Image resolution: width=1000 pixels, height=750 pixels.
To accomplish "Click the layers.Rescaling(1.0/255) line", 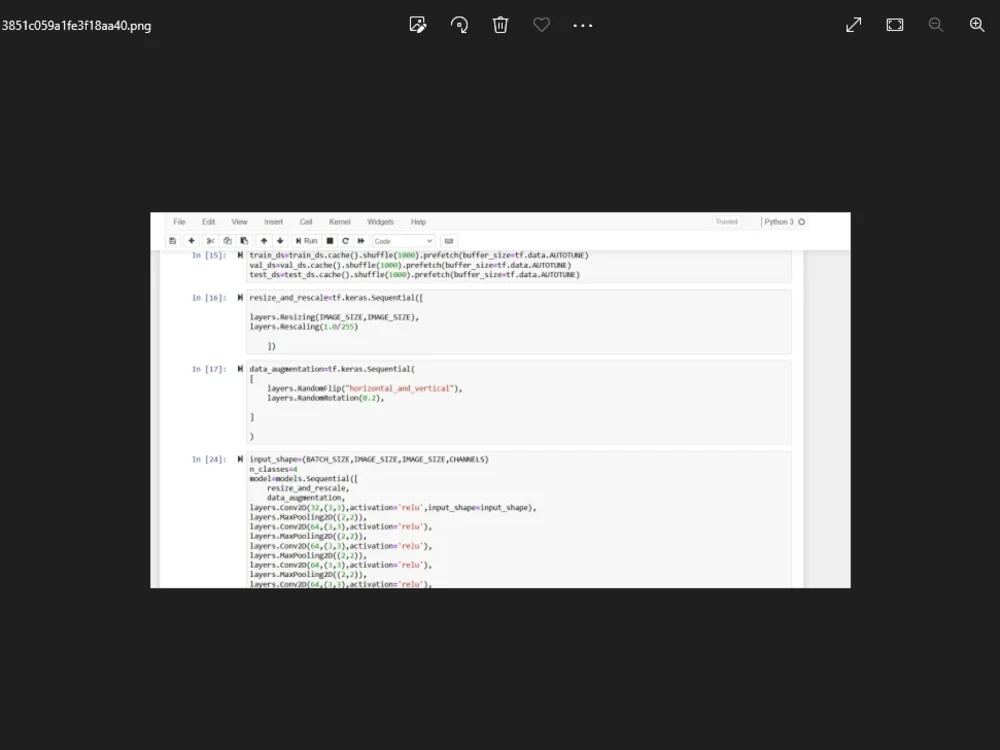I will coord(304,327).
